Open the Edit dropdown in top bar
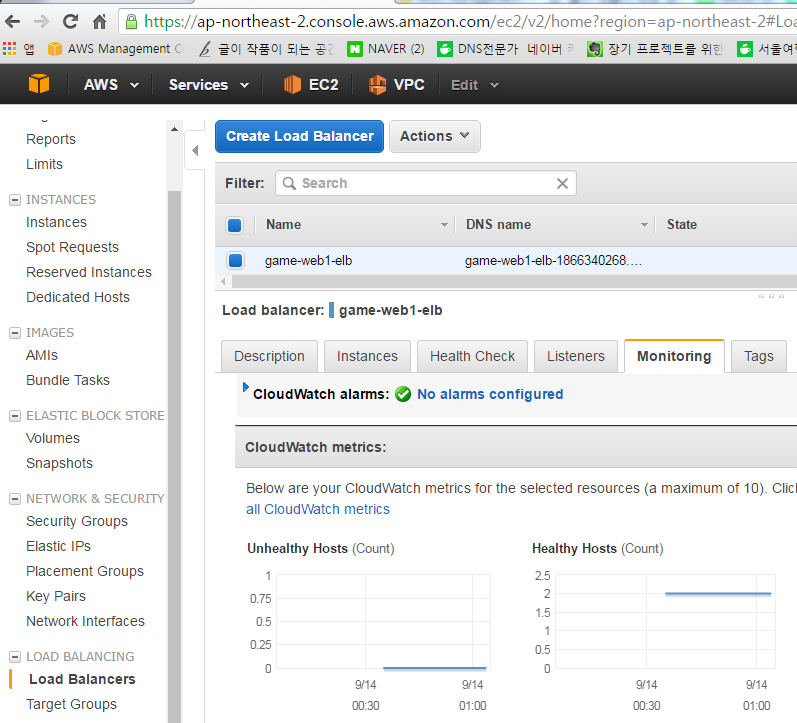This screenshot has height=723, width=797. pos(475,85)
